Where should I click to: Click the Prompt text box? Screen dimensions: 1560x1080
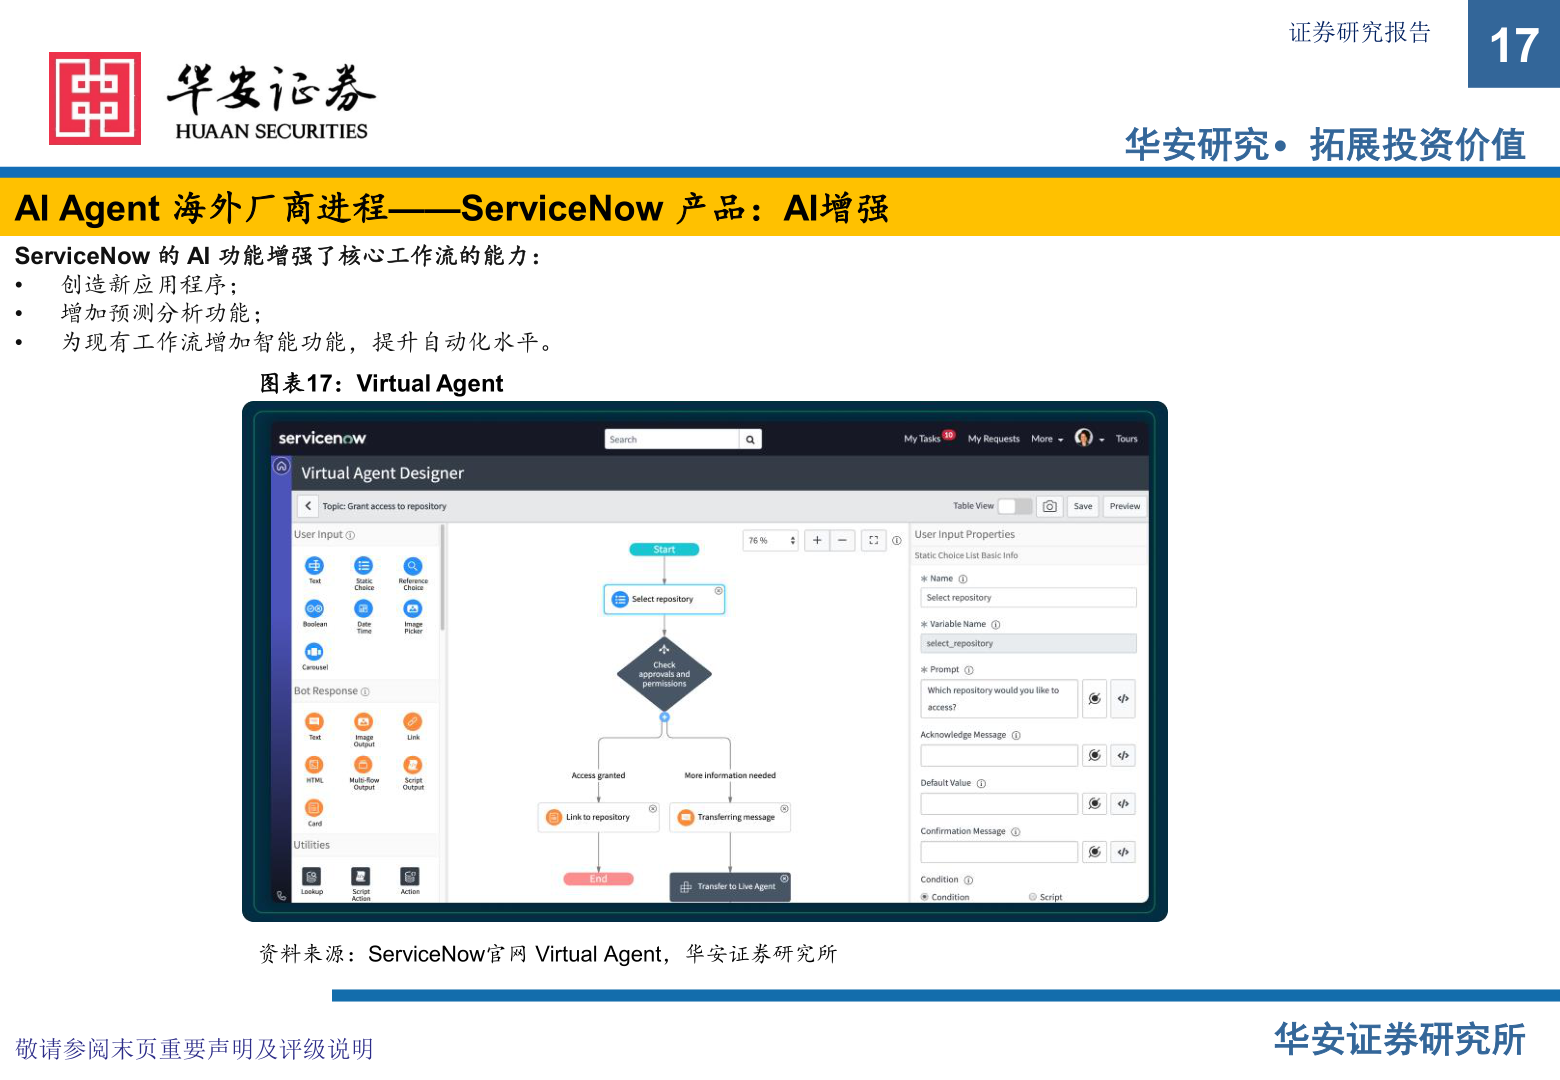pos(999,699)
